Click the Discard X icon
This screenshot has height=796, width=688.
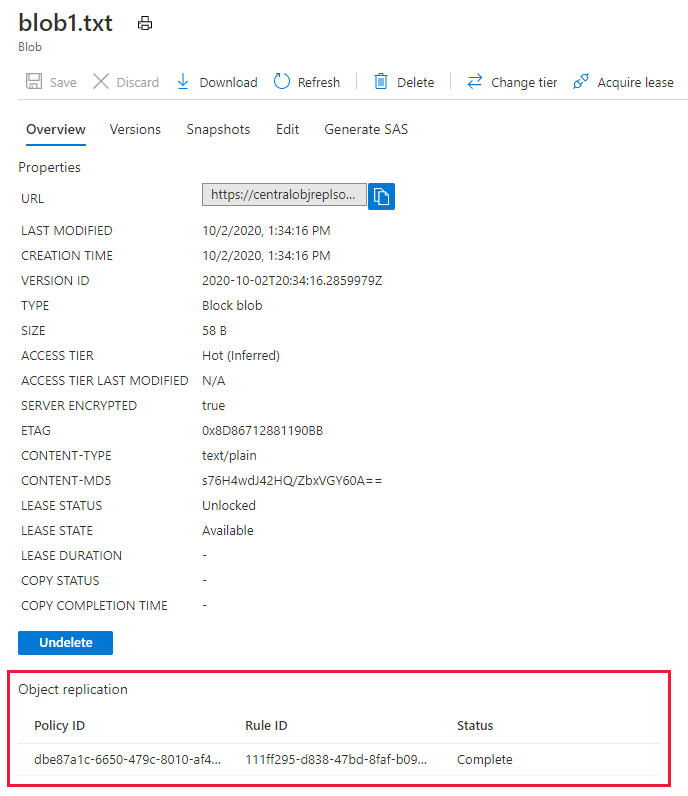click(101, 81)
